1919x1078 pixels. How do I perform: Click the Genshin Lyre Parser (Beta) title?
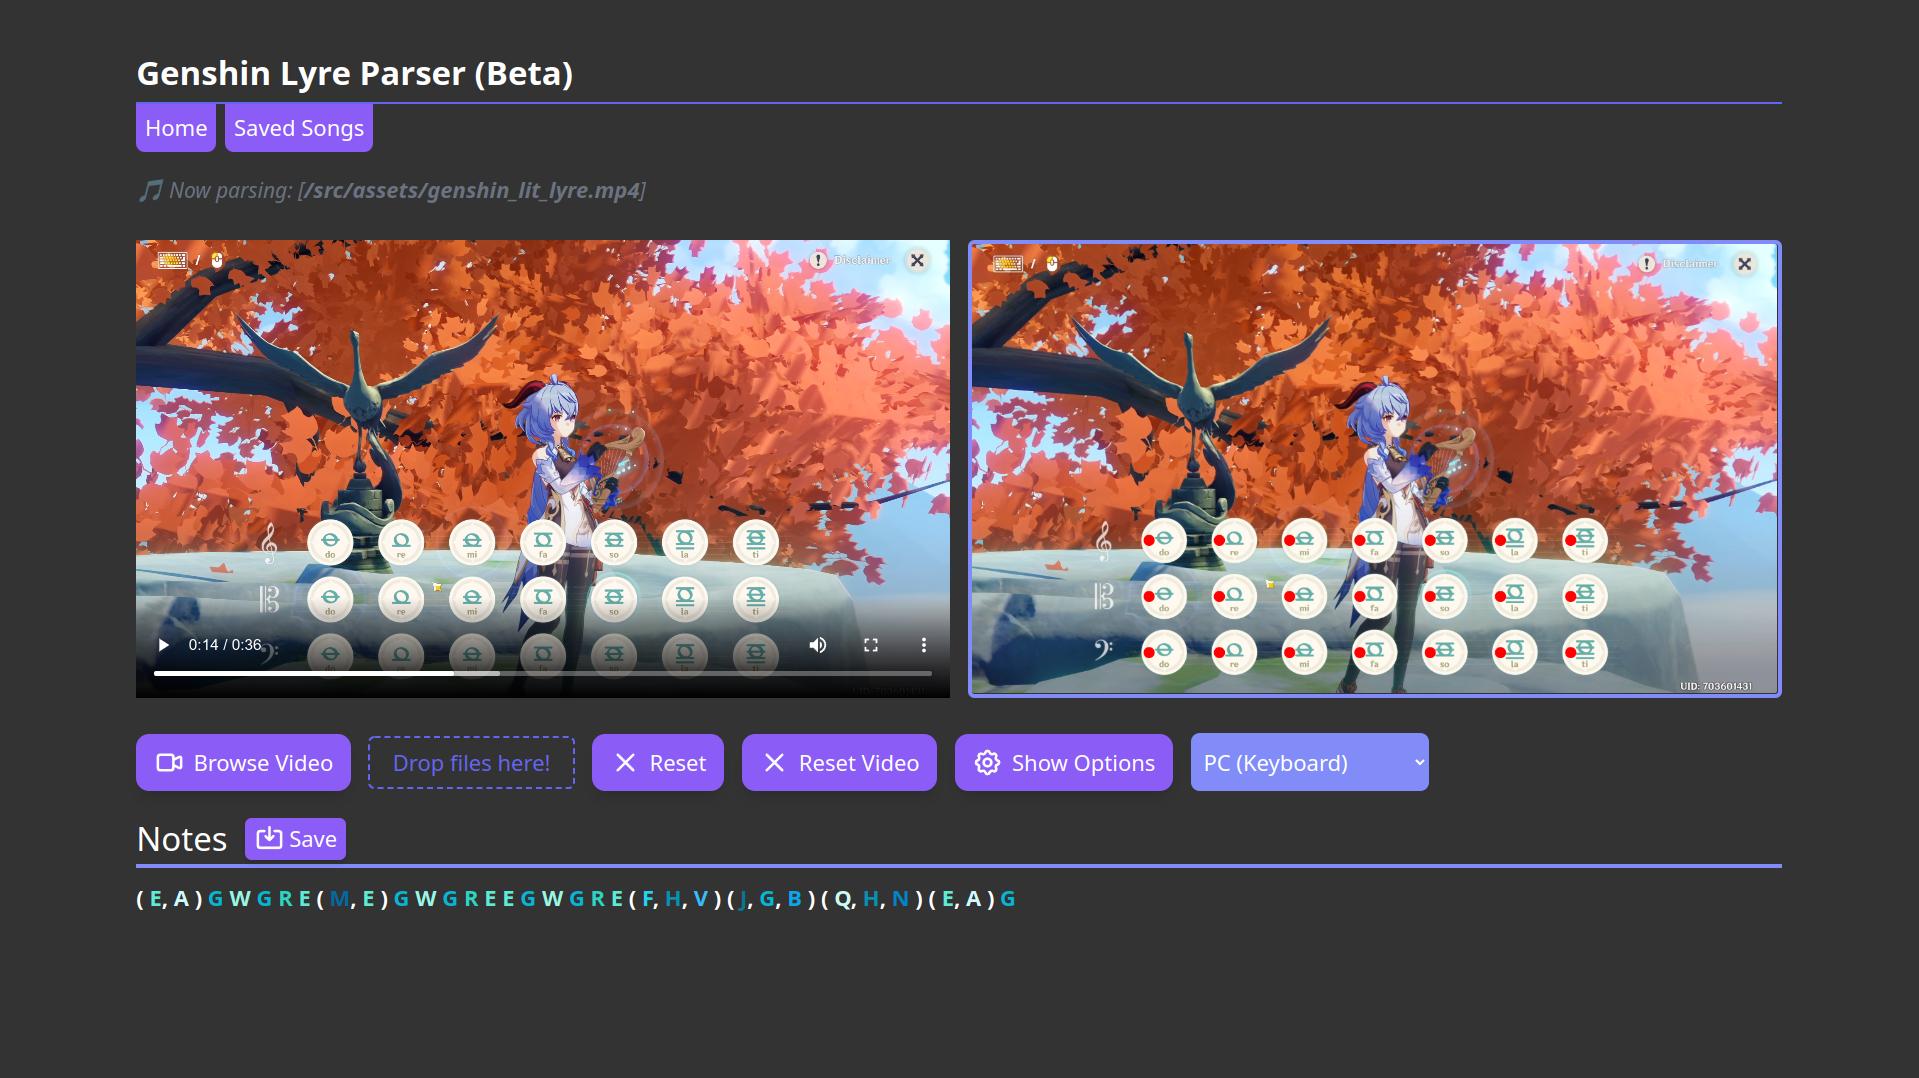click(x=354, y=73)
